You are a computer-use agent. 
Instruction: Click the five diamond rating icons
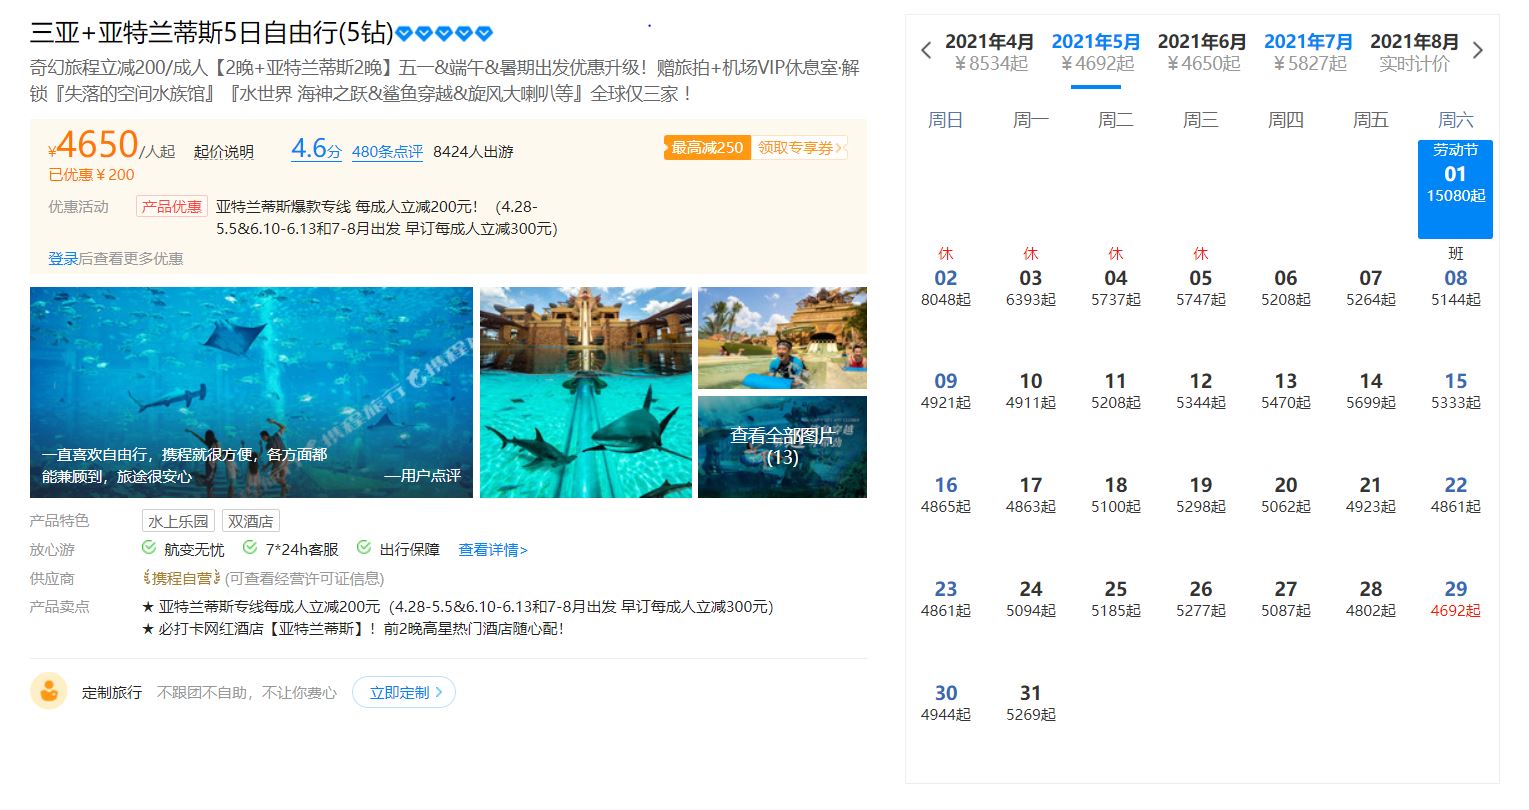[444, 34]
